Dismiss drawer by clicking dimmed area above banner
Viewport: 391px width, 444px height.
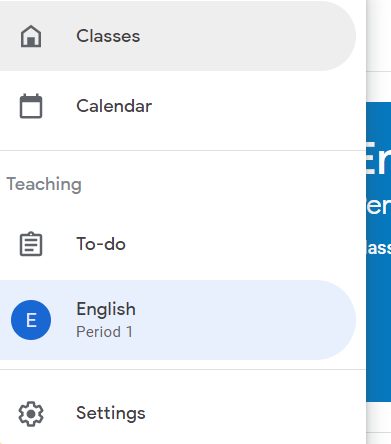click(x=379, y=35)
